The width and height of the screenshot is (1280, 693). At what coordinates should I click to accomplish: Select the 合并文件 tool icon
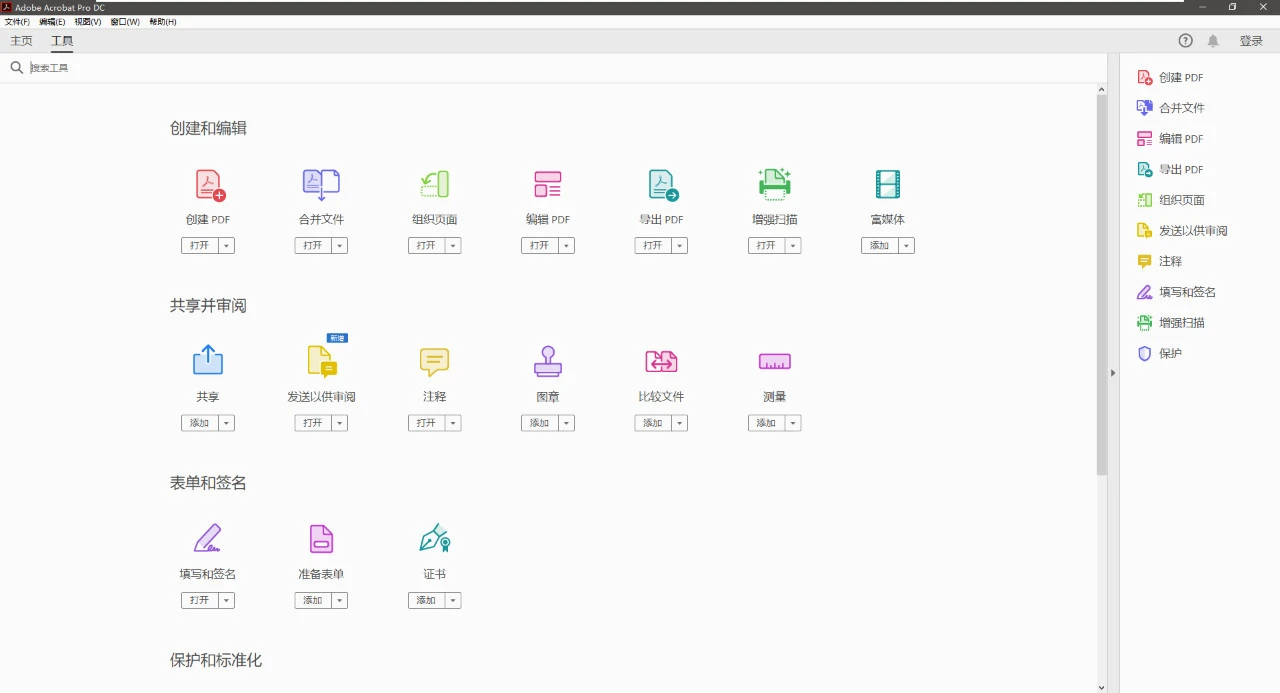tap(321, 185)
